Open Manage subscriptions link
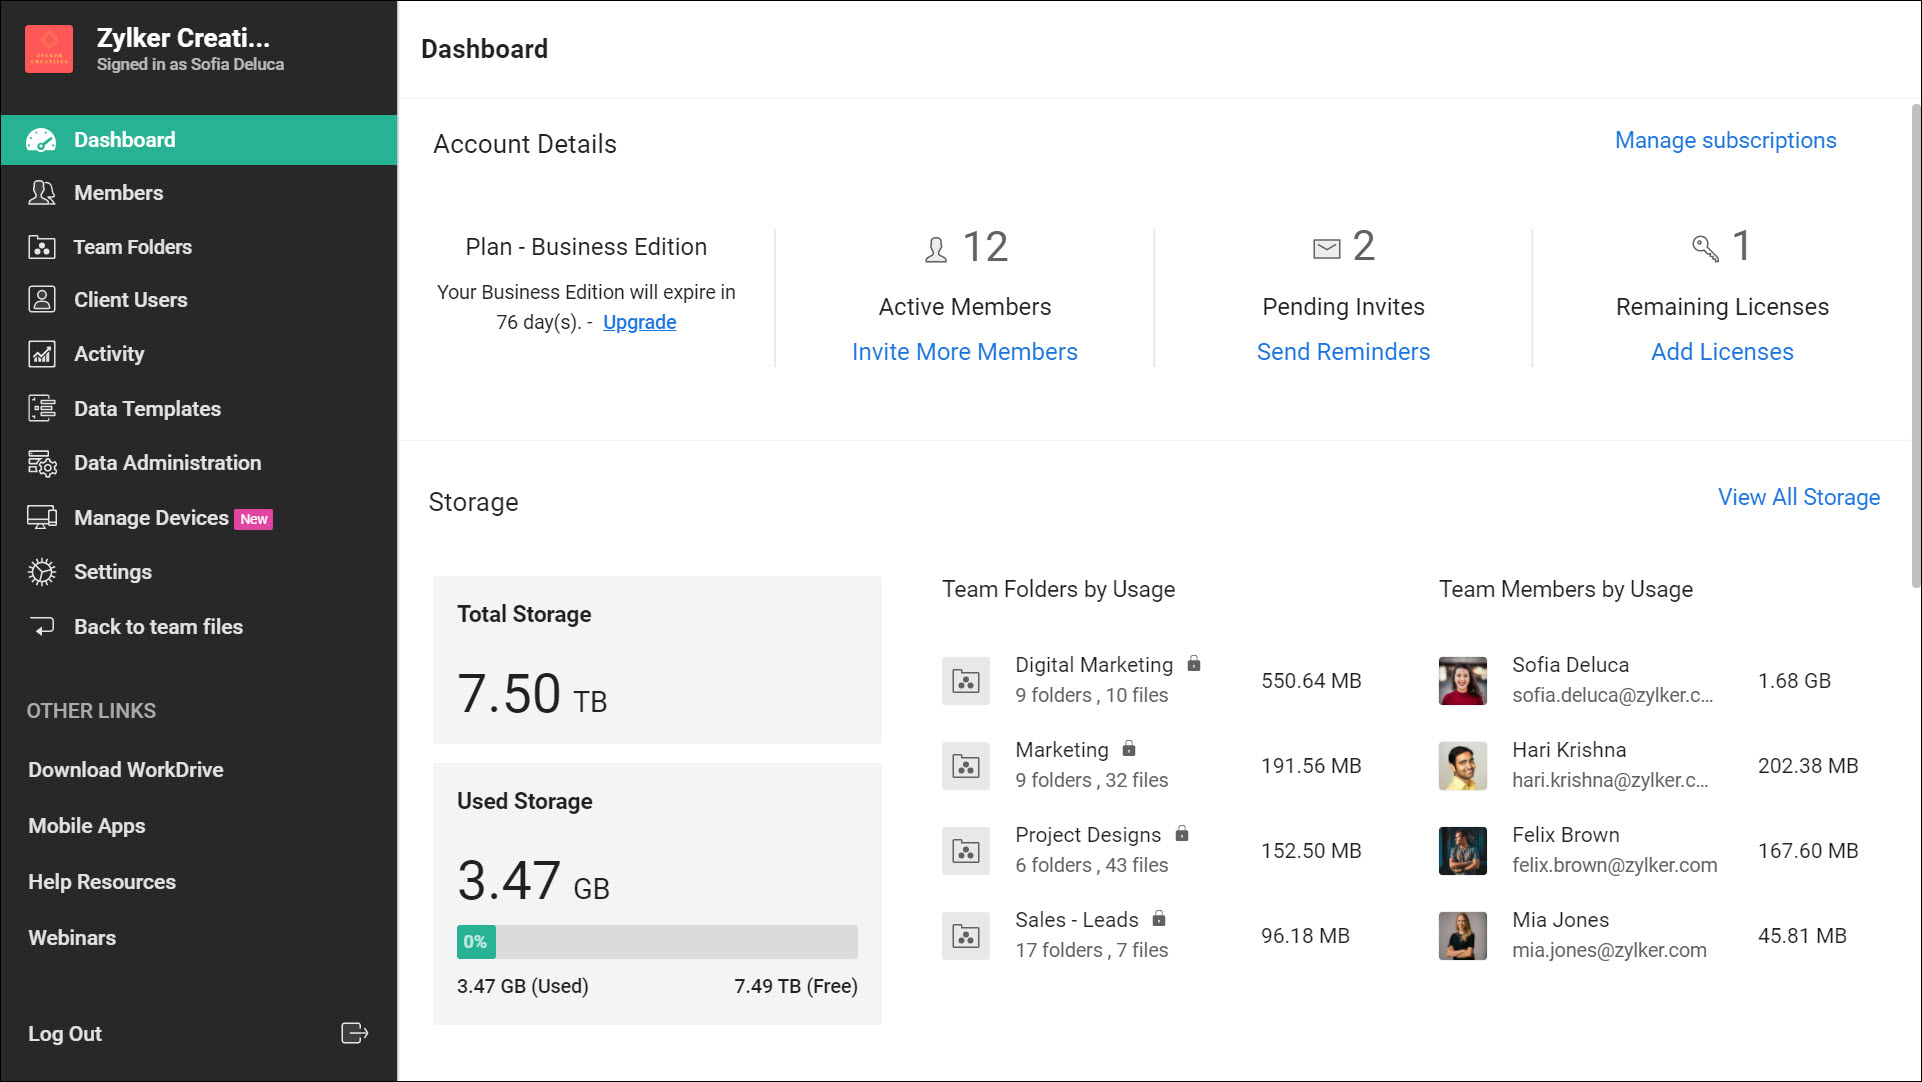The image size is (1922, 1082). pos(1725,140)
